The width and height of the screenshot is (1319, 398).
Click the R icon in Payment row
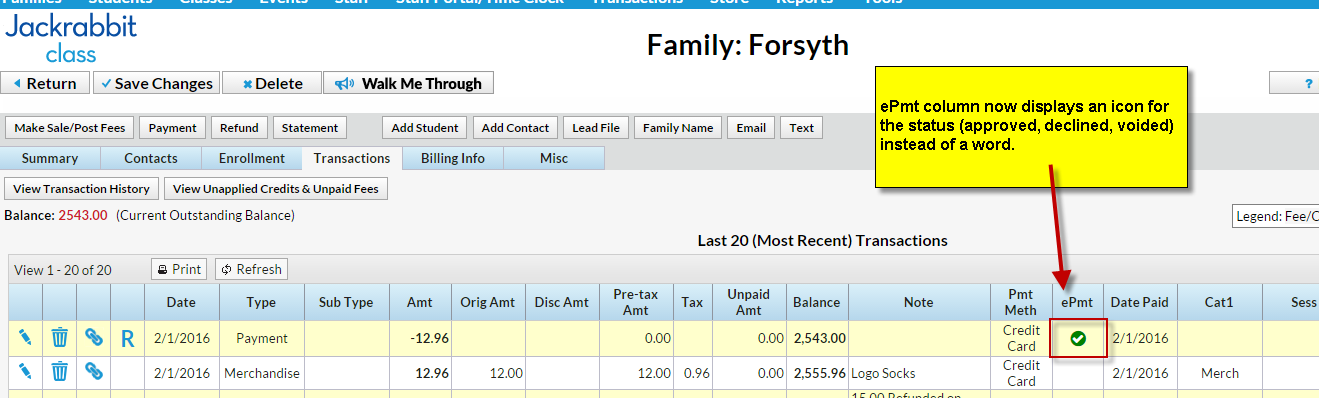[127, 339]
